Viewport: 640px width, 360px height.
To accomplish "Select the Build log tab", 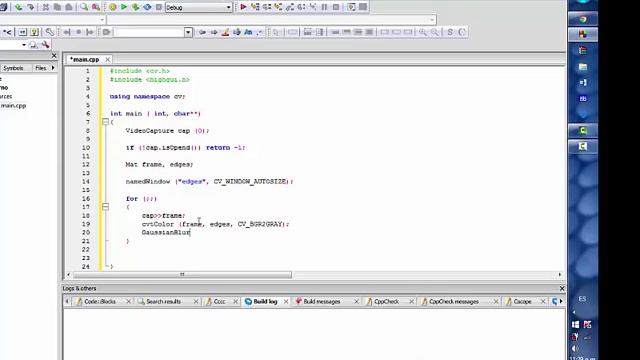I will coord(265,302).
